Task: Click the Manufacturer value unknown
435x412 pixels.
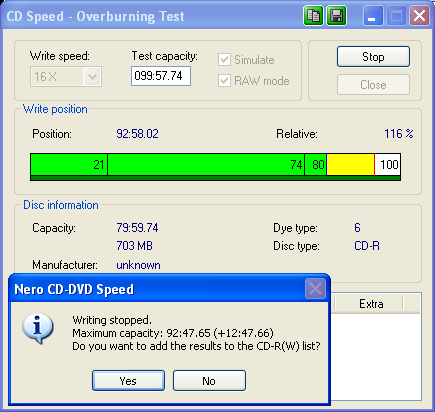Action: pos(138,265)
